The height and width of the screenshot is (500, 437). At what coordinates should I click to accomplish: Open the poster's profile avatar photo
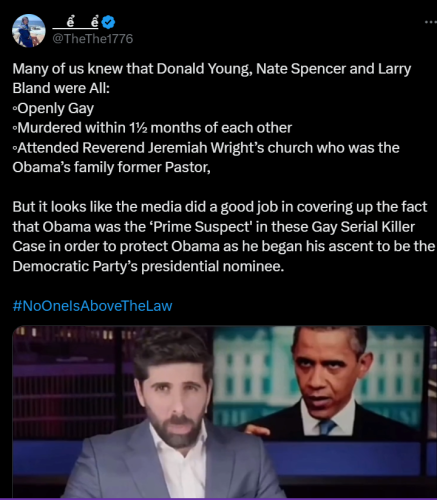[29, 31]
